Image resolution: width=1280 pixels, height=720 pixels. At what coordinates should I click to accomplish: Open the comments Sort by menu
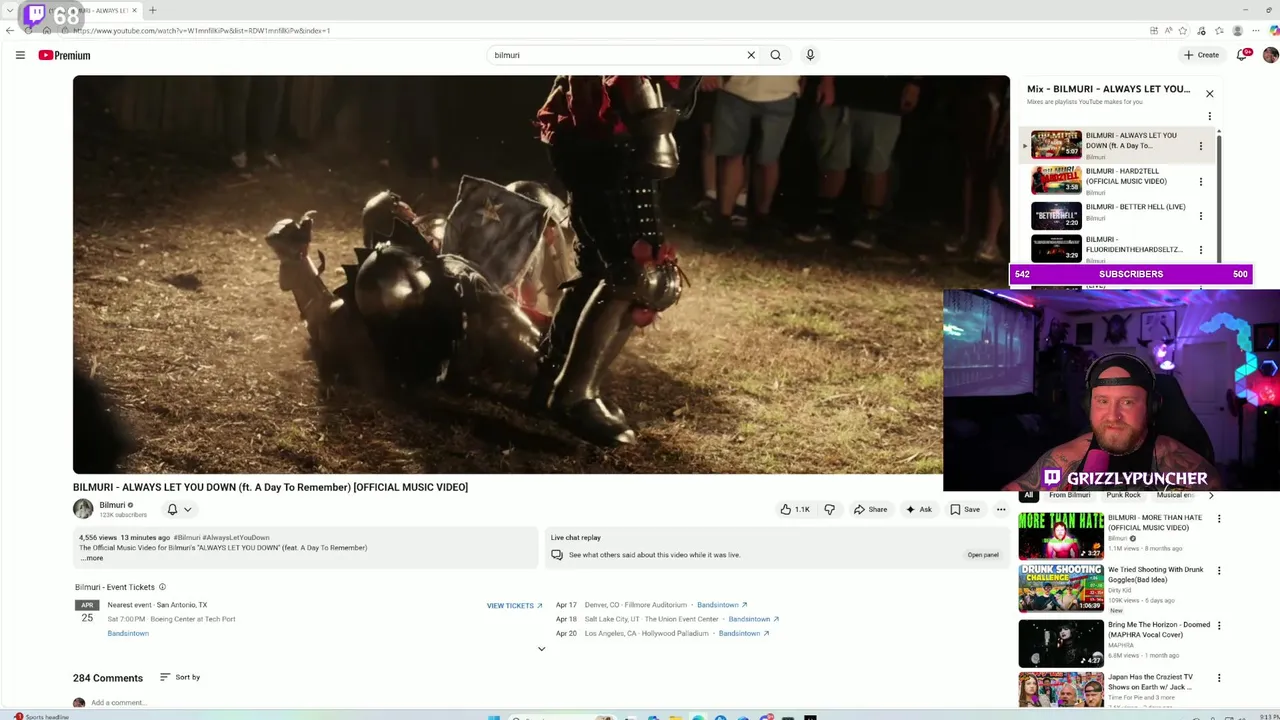(x=180, y=677)
